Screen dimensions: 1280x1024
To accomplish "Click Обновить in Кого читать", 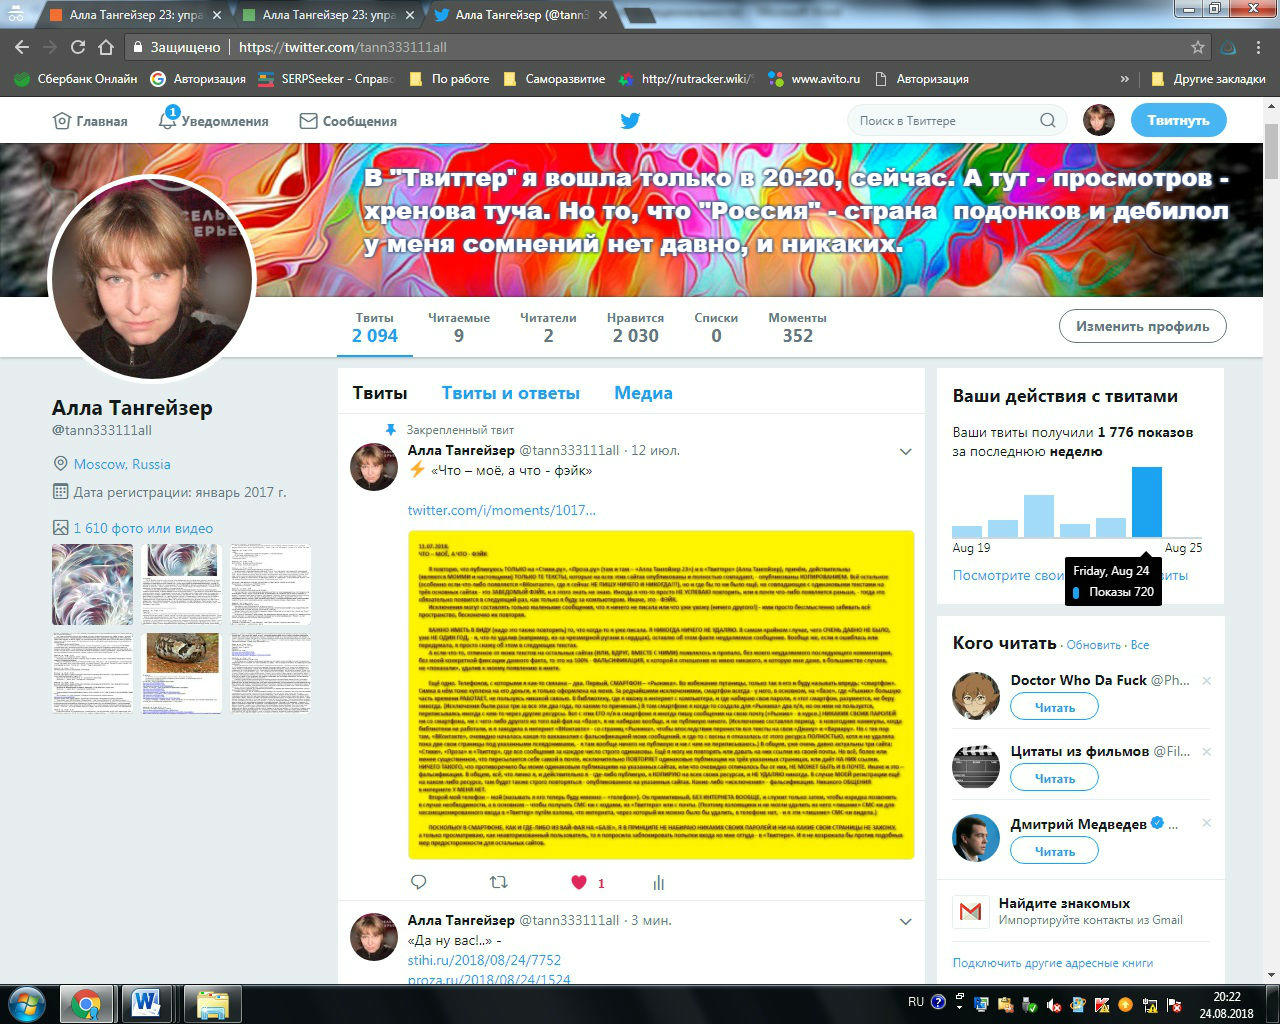I will 1093,645.
